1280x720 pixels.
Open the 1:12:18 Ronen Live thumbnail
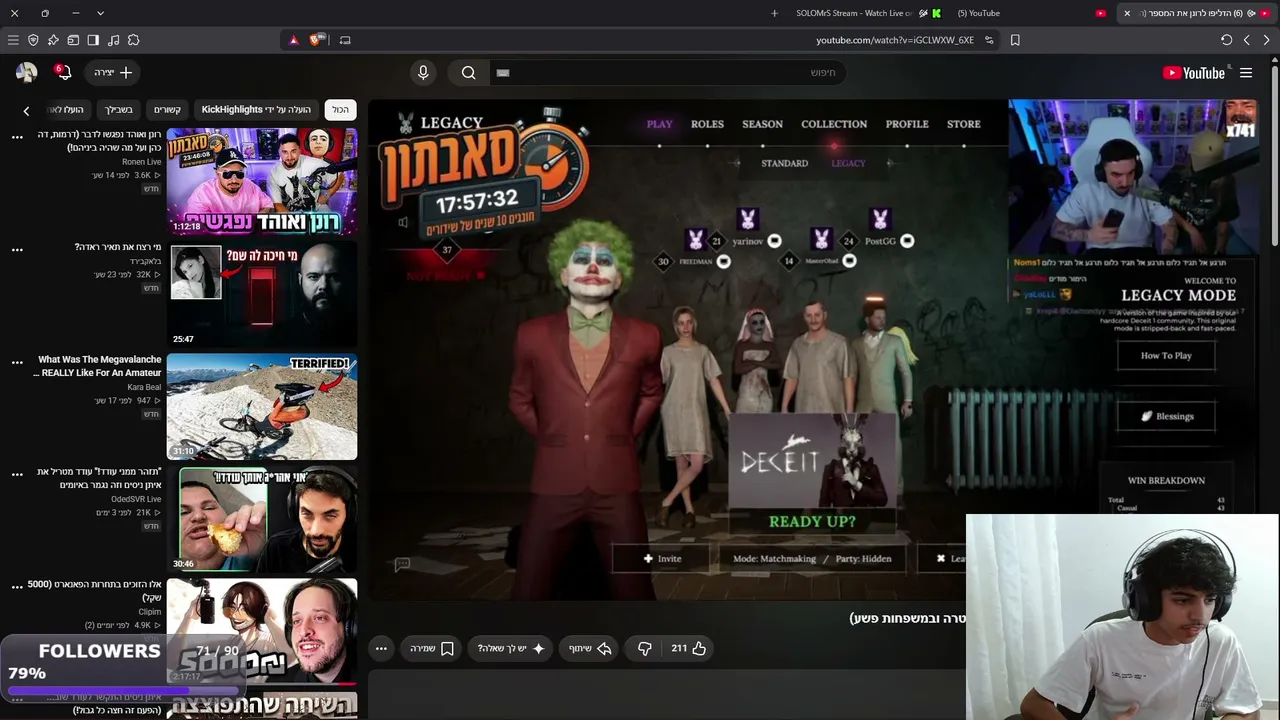(262, 181)
